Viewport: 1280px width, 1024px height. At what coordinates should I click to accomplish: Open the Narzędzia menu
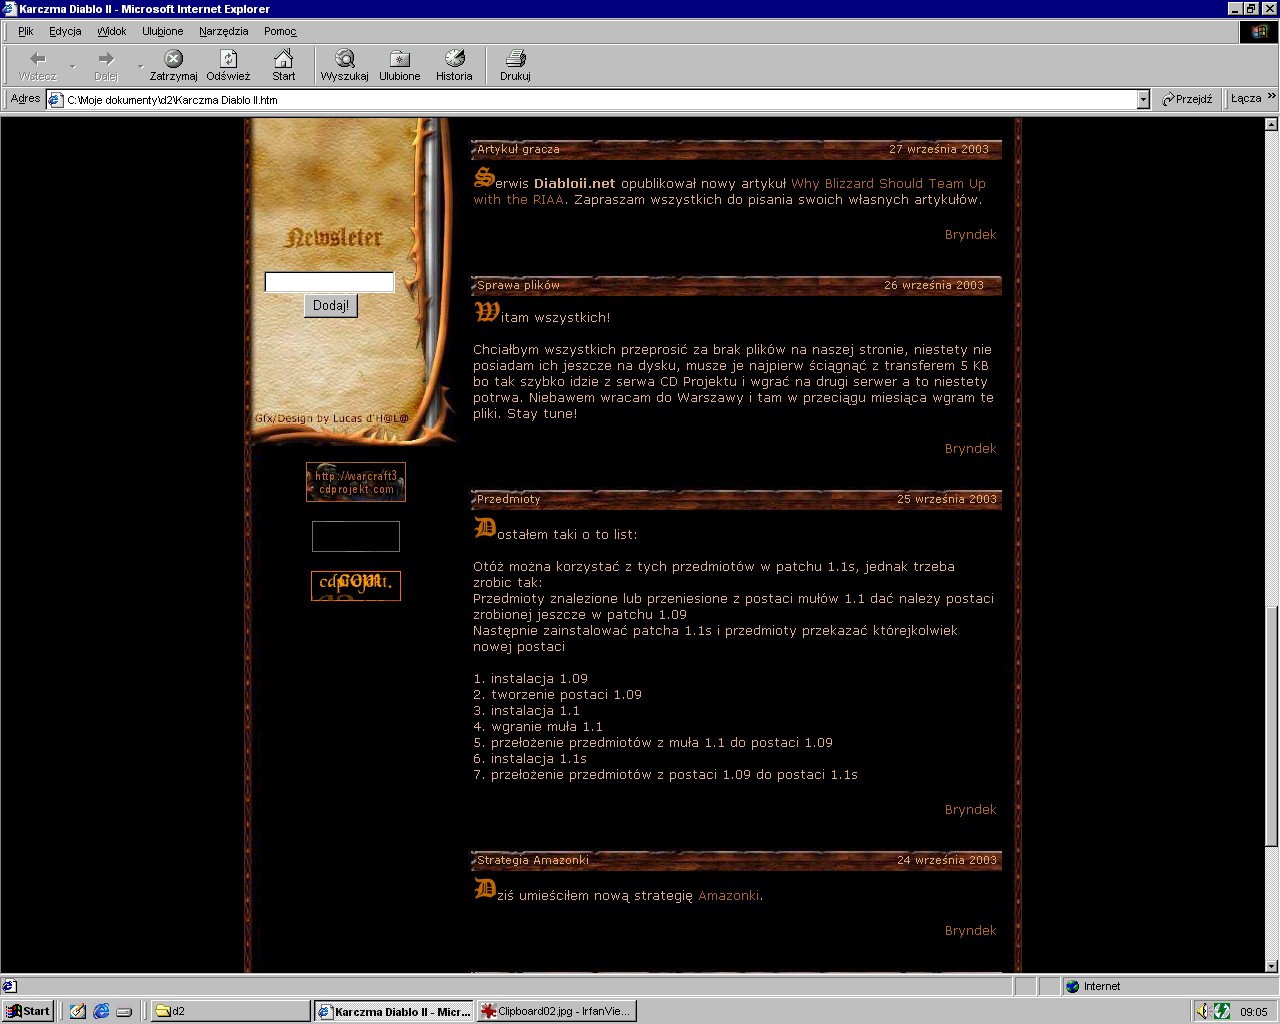coord(223,31)
